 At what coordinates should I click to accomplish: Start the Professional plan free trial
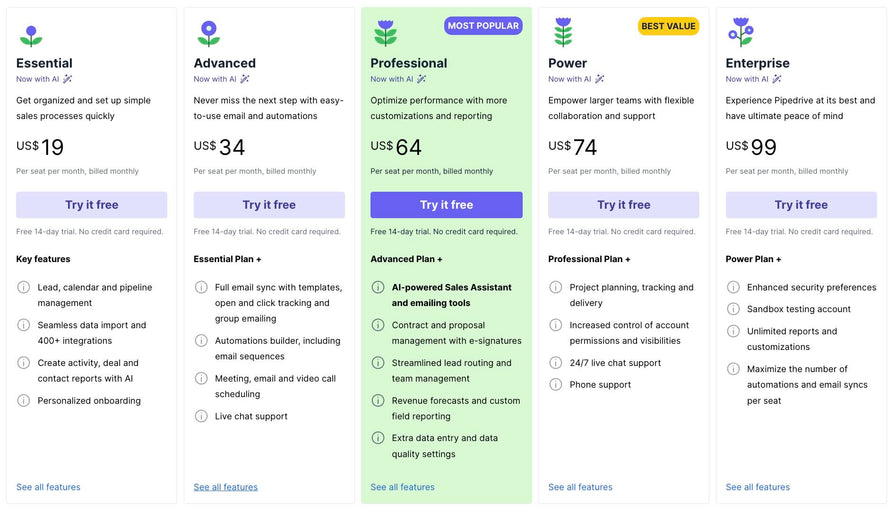(446, 205)
